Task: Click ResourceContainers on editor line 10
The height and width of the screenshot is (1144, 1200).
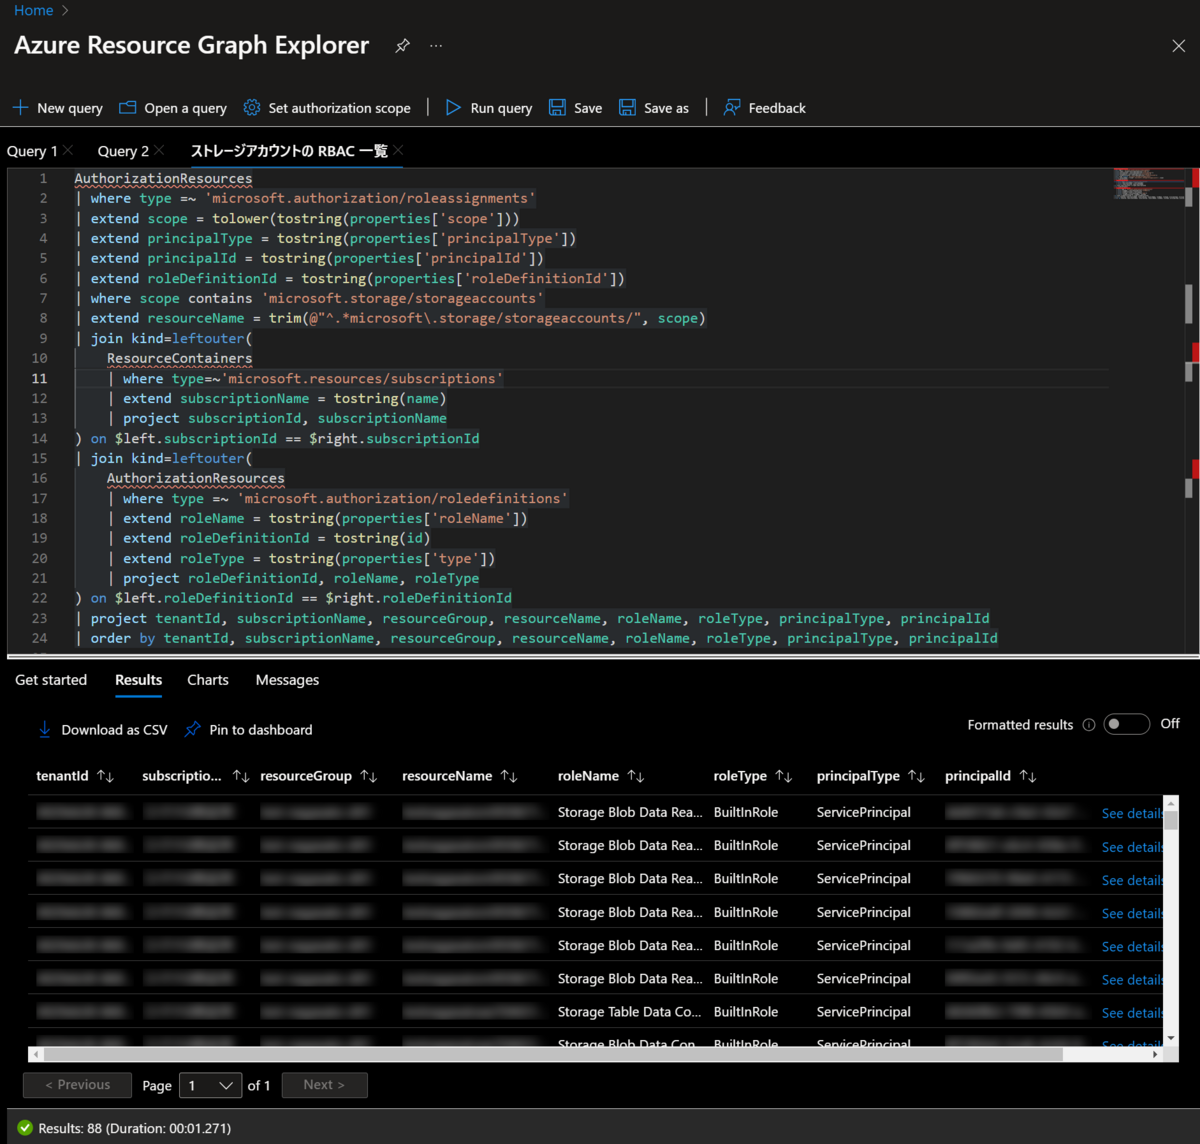Action: pos(180,358)
